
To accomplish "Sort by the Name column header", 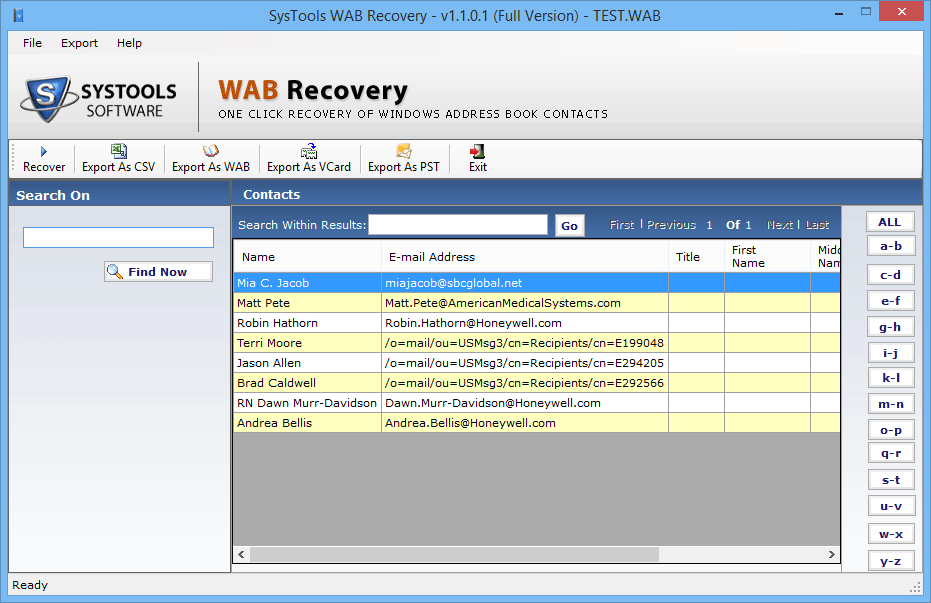I will [x=307, y=256].
